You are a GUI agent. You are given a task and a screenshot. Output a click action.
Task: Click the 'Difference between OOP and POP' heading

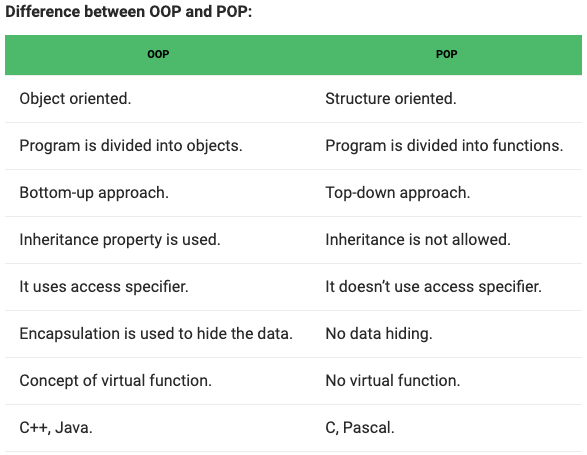coord(128,12)
